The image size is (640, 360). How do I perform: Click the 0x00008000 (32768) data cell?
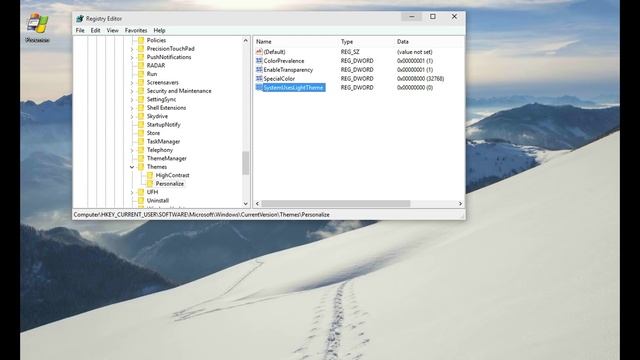(420, 78)
